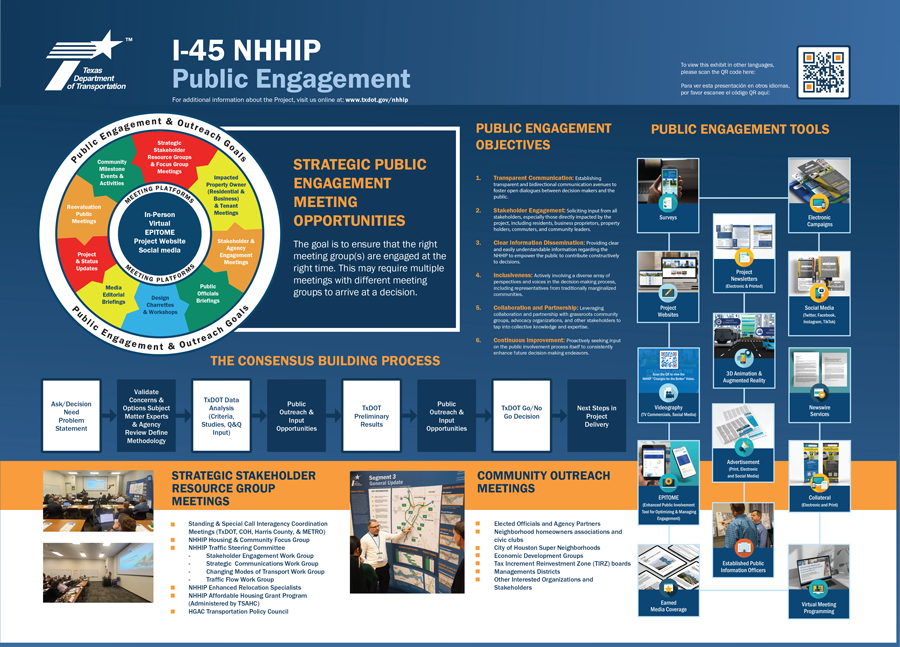Click the Segment 3 General Update board photo
This screenshot has width=900, height=647.
pos(407,532)
